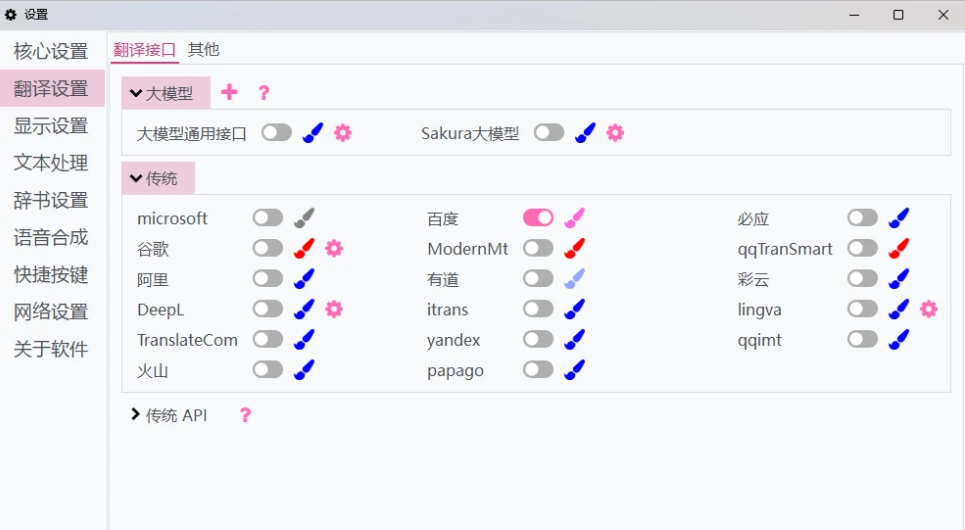The image size is (965, 530).
Task: Click the question mark help icon beside 大模型
Action: [x=264, y=93]
